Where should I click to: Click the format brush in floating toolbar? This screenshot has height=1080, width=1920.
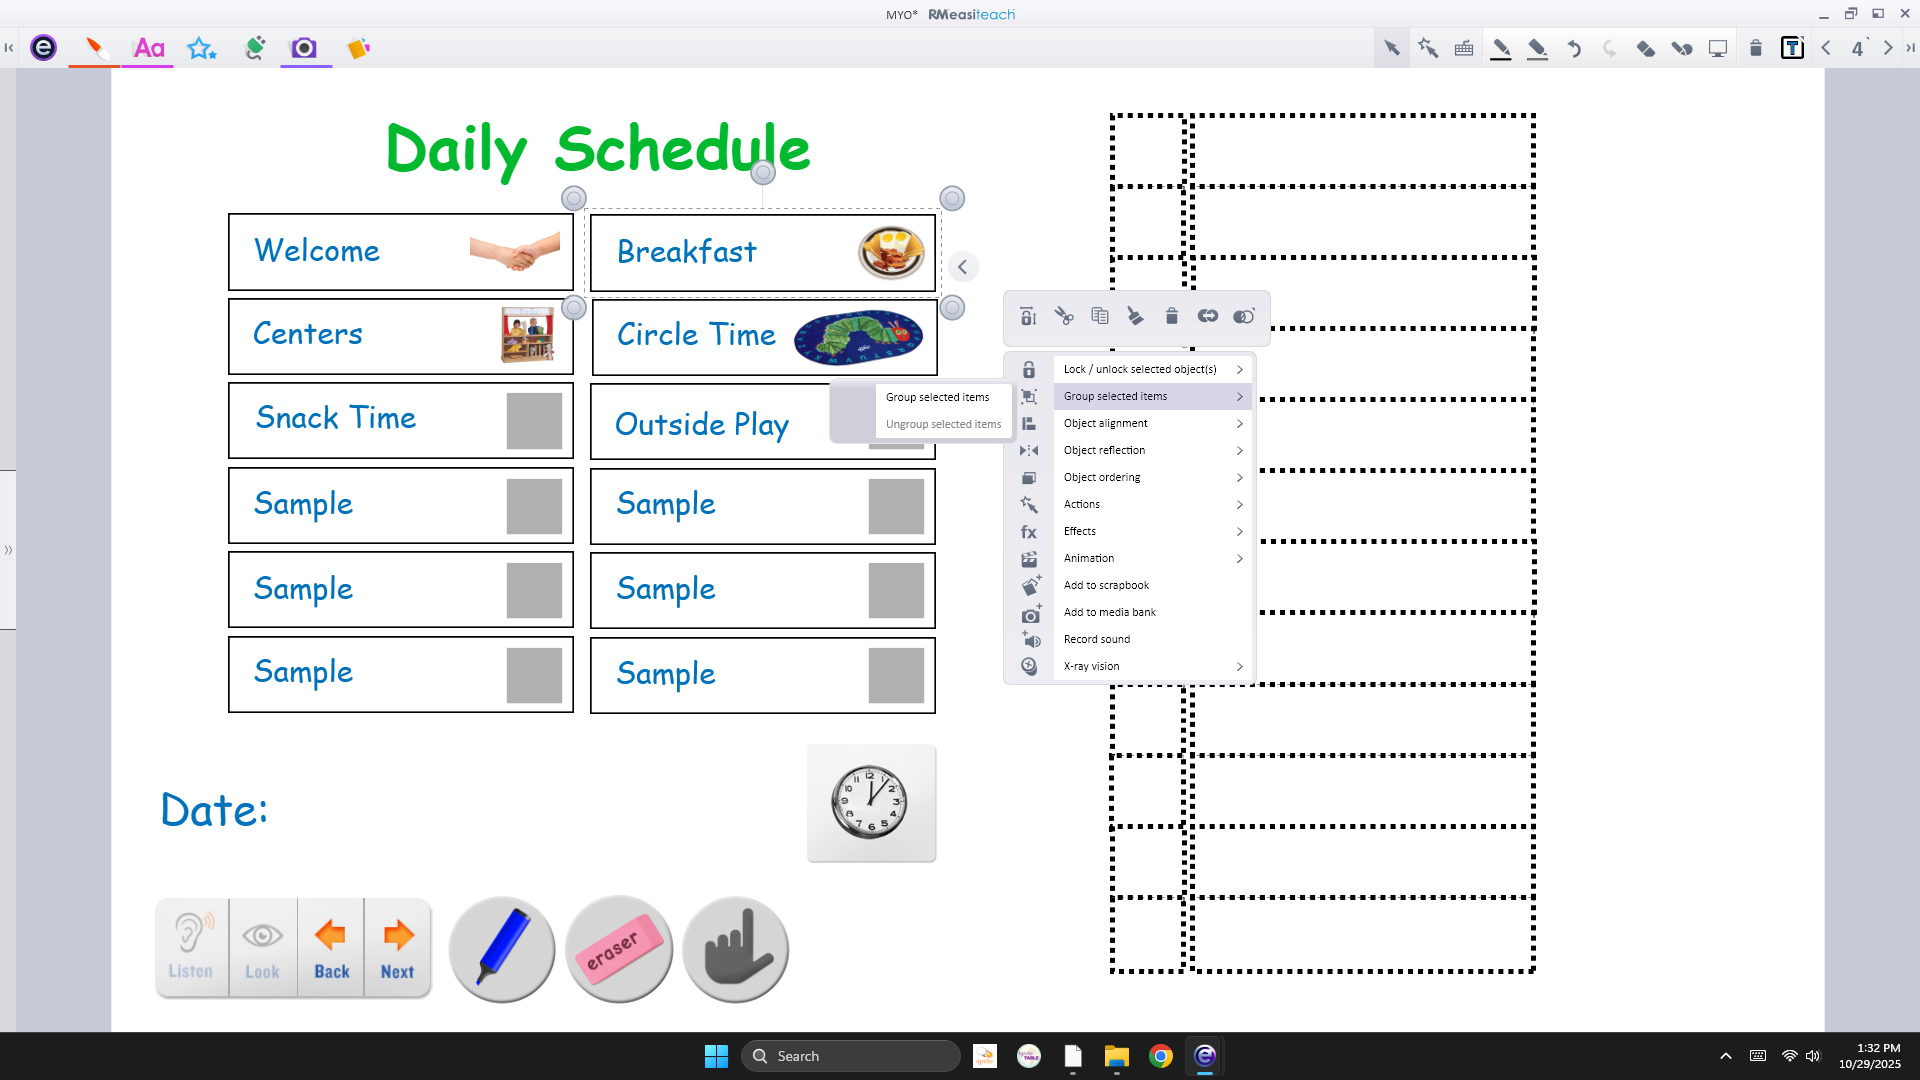coord(1135,316)
